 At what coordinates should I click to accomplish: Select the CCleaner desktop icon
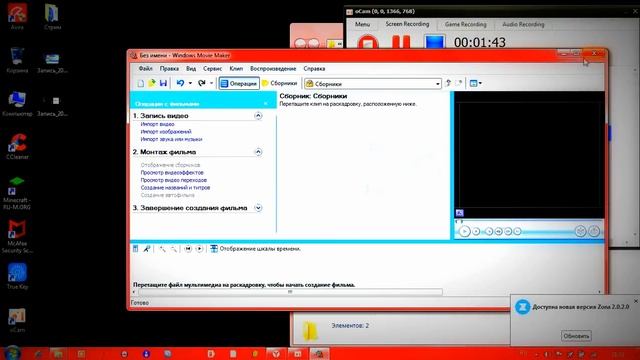coord(17,147)
